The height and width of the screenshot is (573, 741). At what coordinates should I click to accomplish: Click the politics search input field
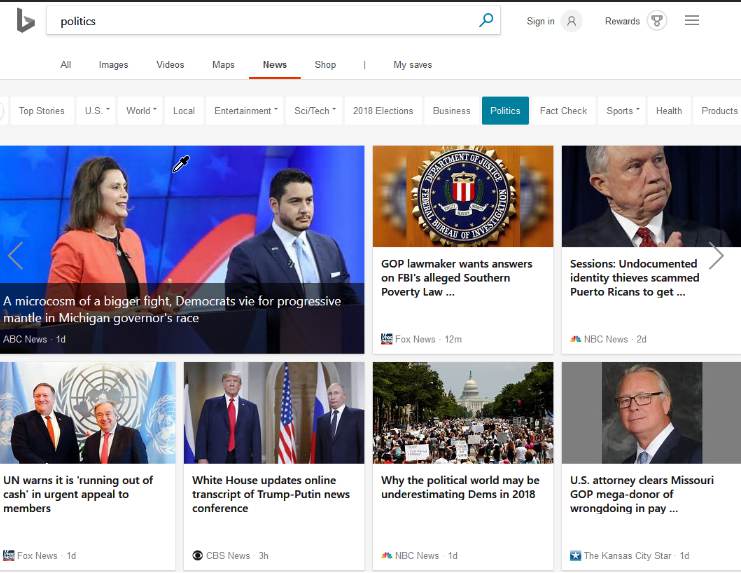point(260,21)
